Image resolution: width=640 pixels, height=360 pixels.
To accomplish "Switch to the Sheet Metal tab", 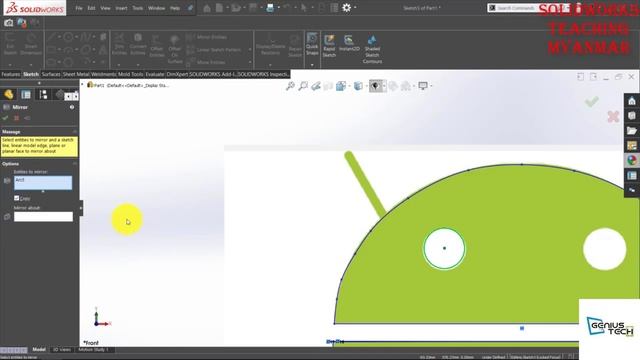I will pos(76,74).
